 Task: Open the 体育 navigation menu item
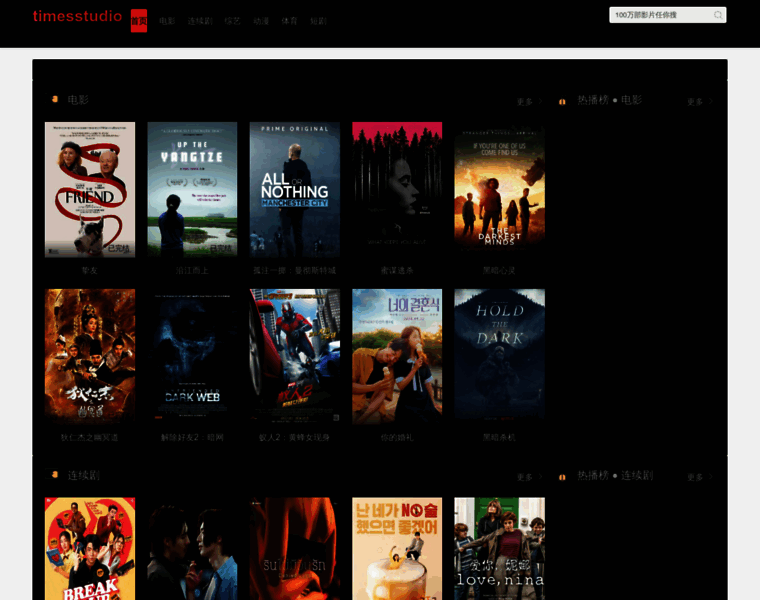[x=289, y=21]
